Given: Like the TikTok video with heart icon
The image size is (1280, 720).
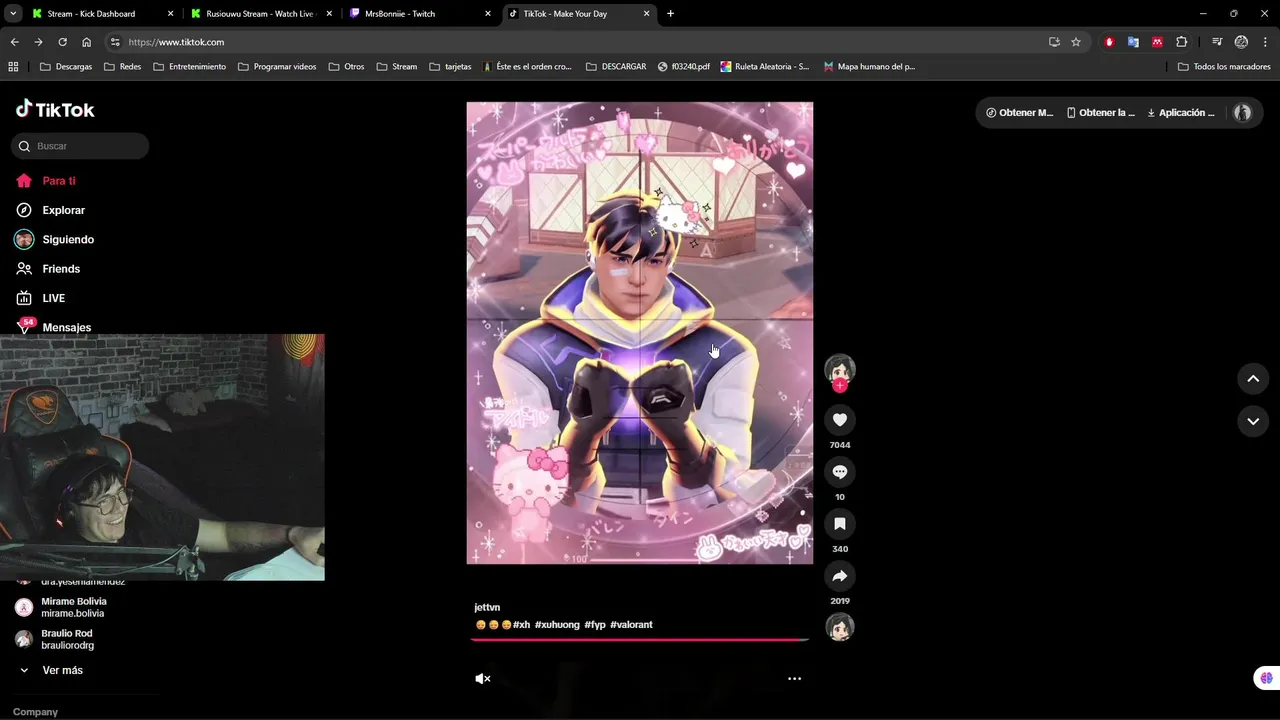Looking at the screenshot, I should [840, 420].
